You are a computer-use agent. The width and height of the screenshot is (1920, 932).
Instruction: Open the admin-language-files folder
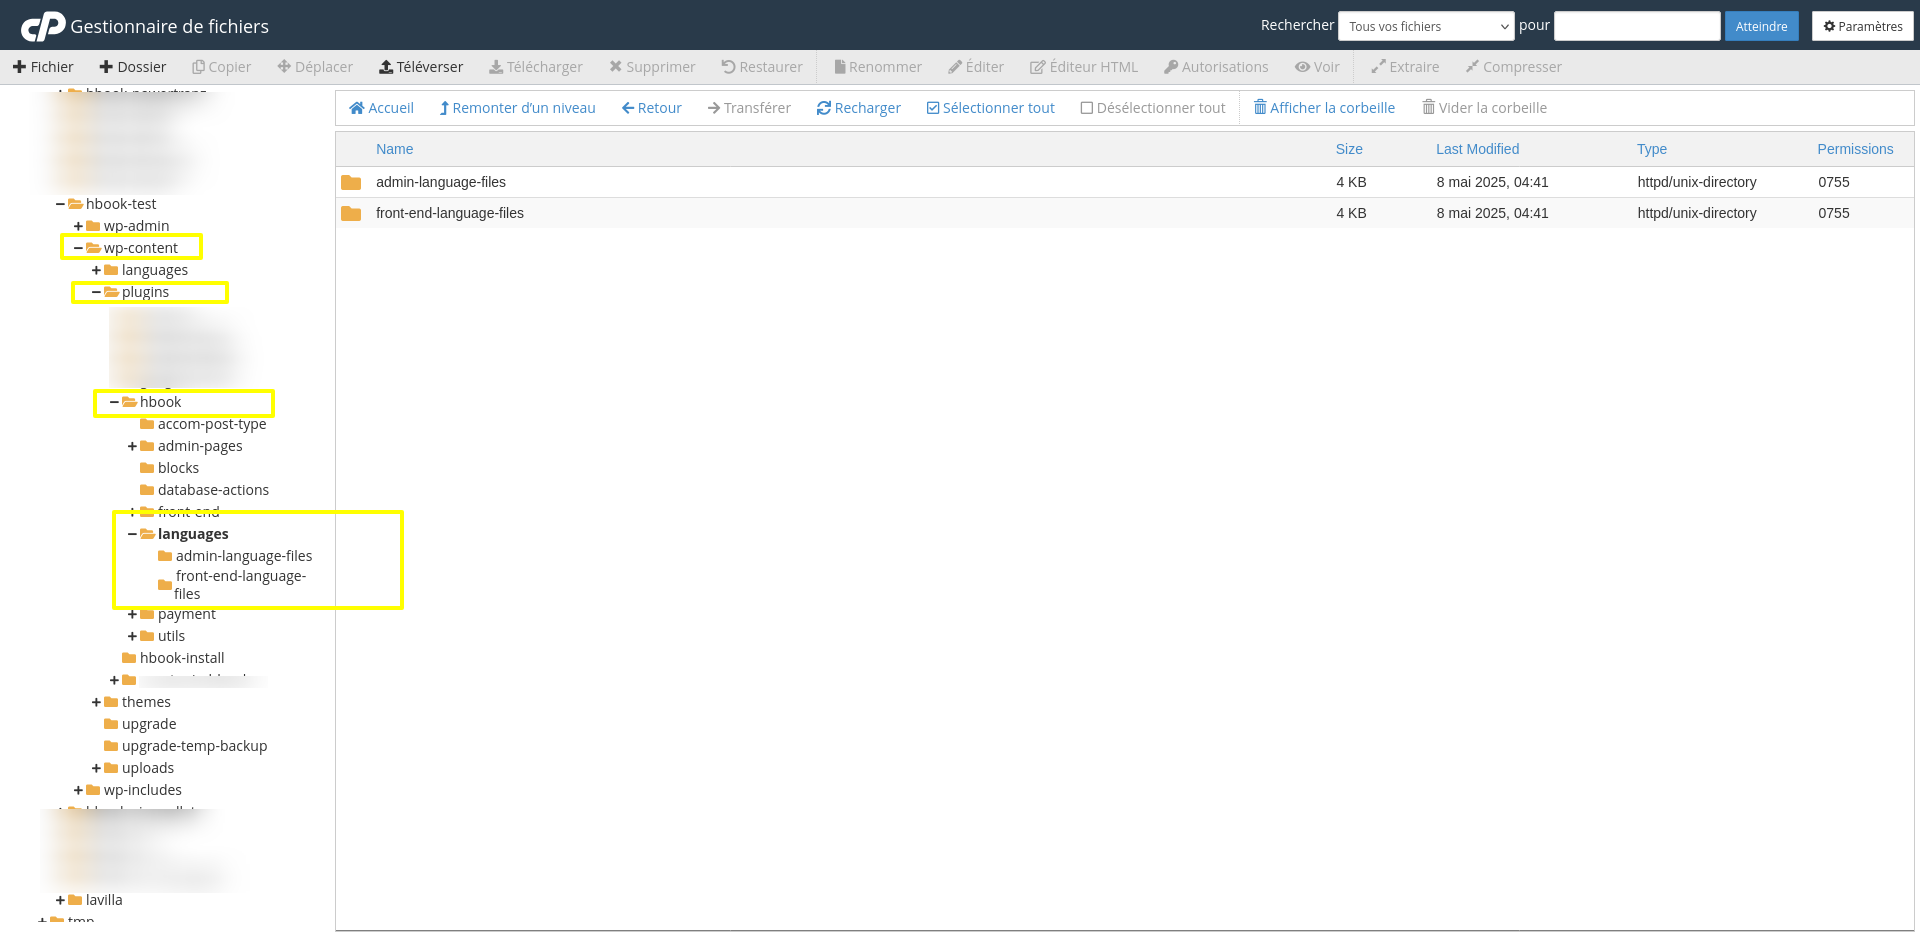click(x=441, y=182)
